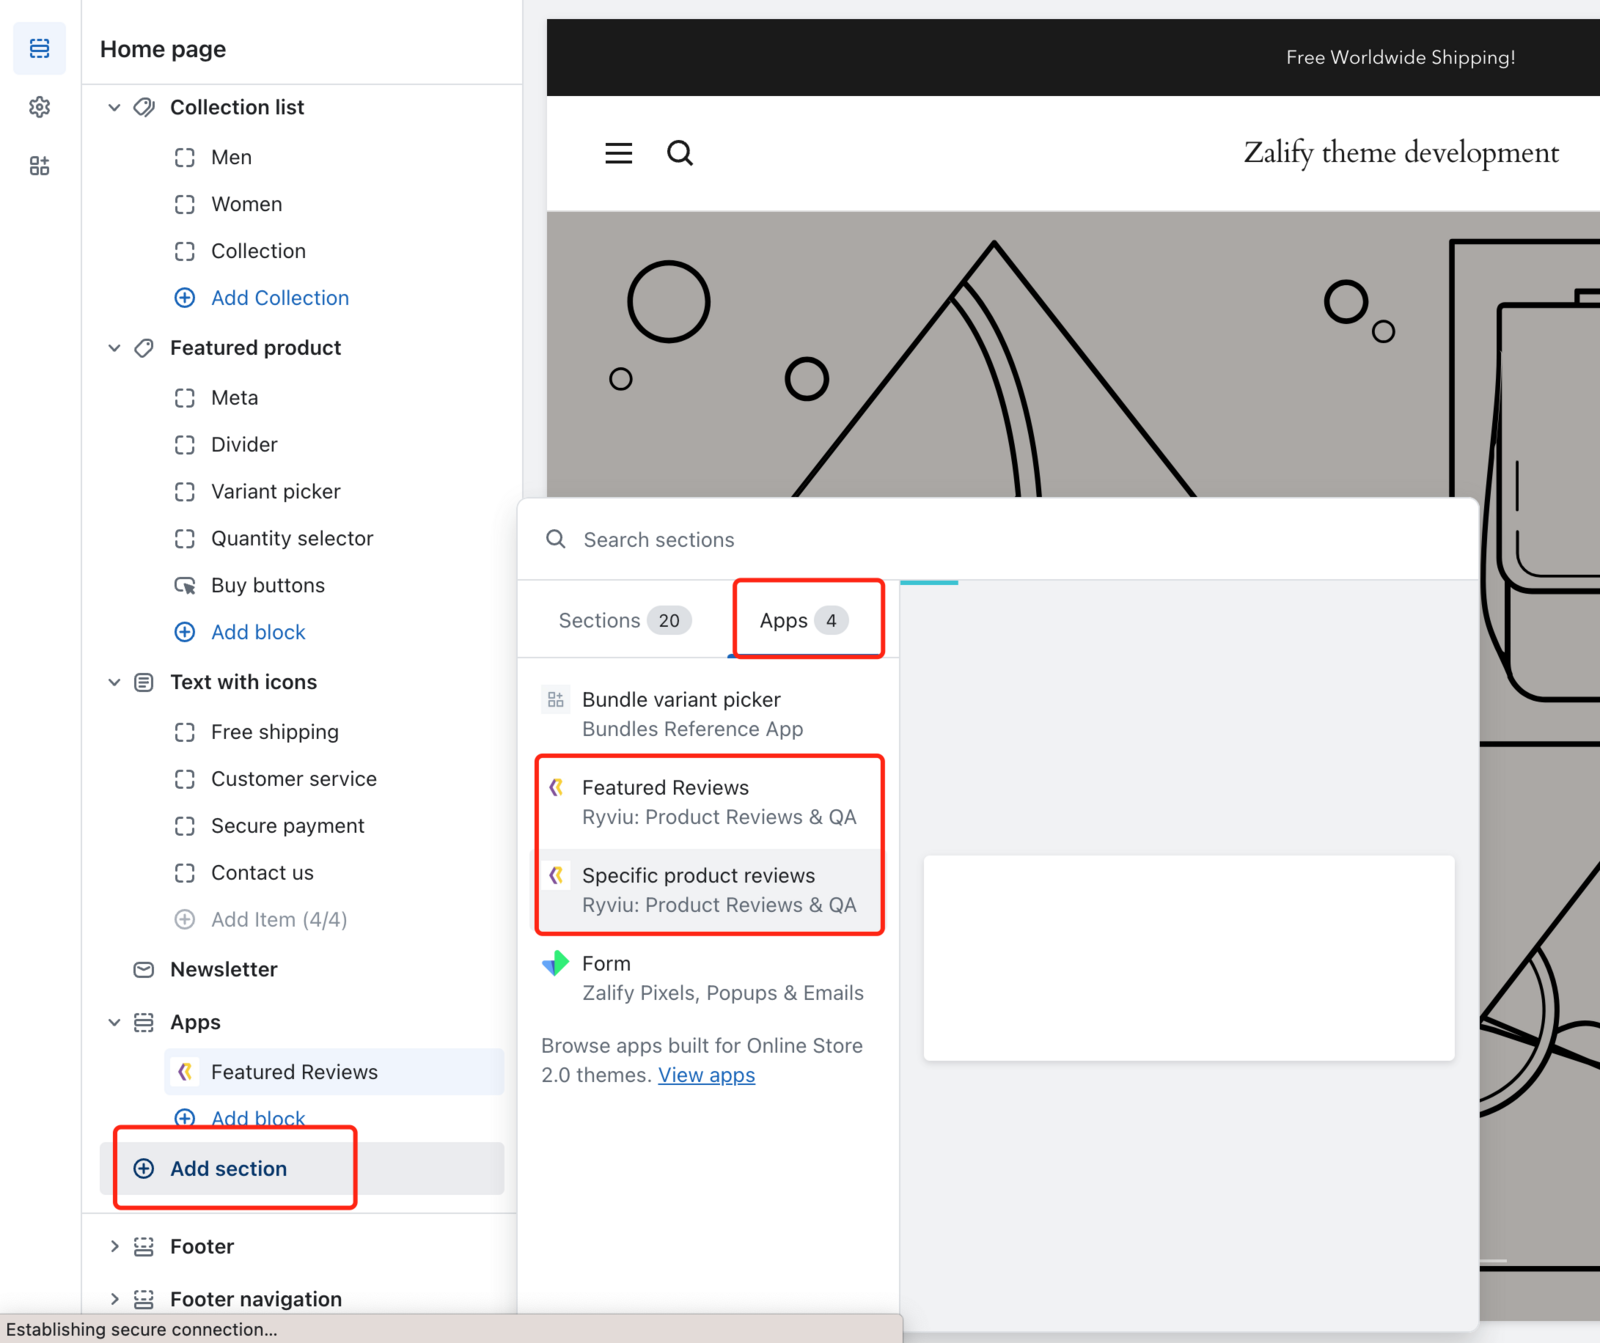Open the View apps link
1600x1343 pixels.
706,1075
